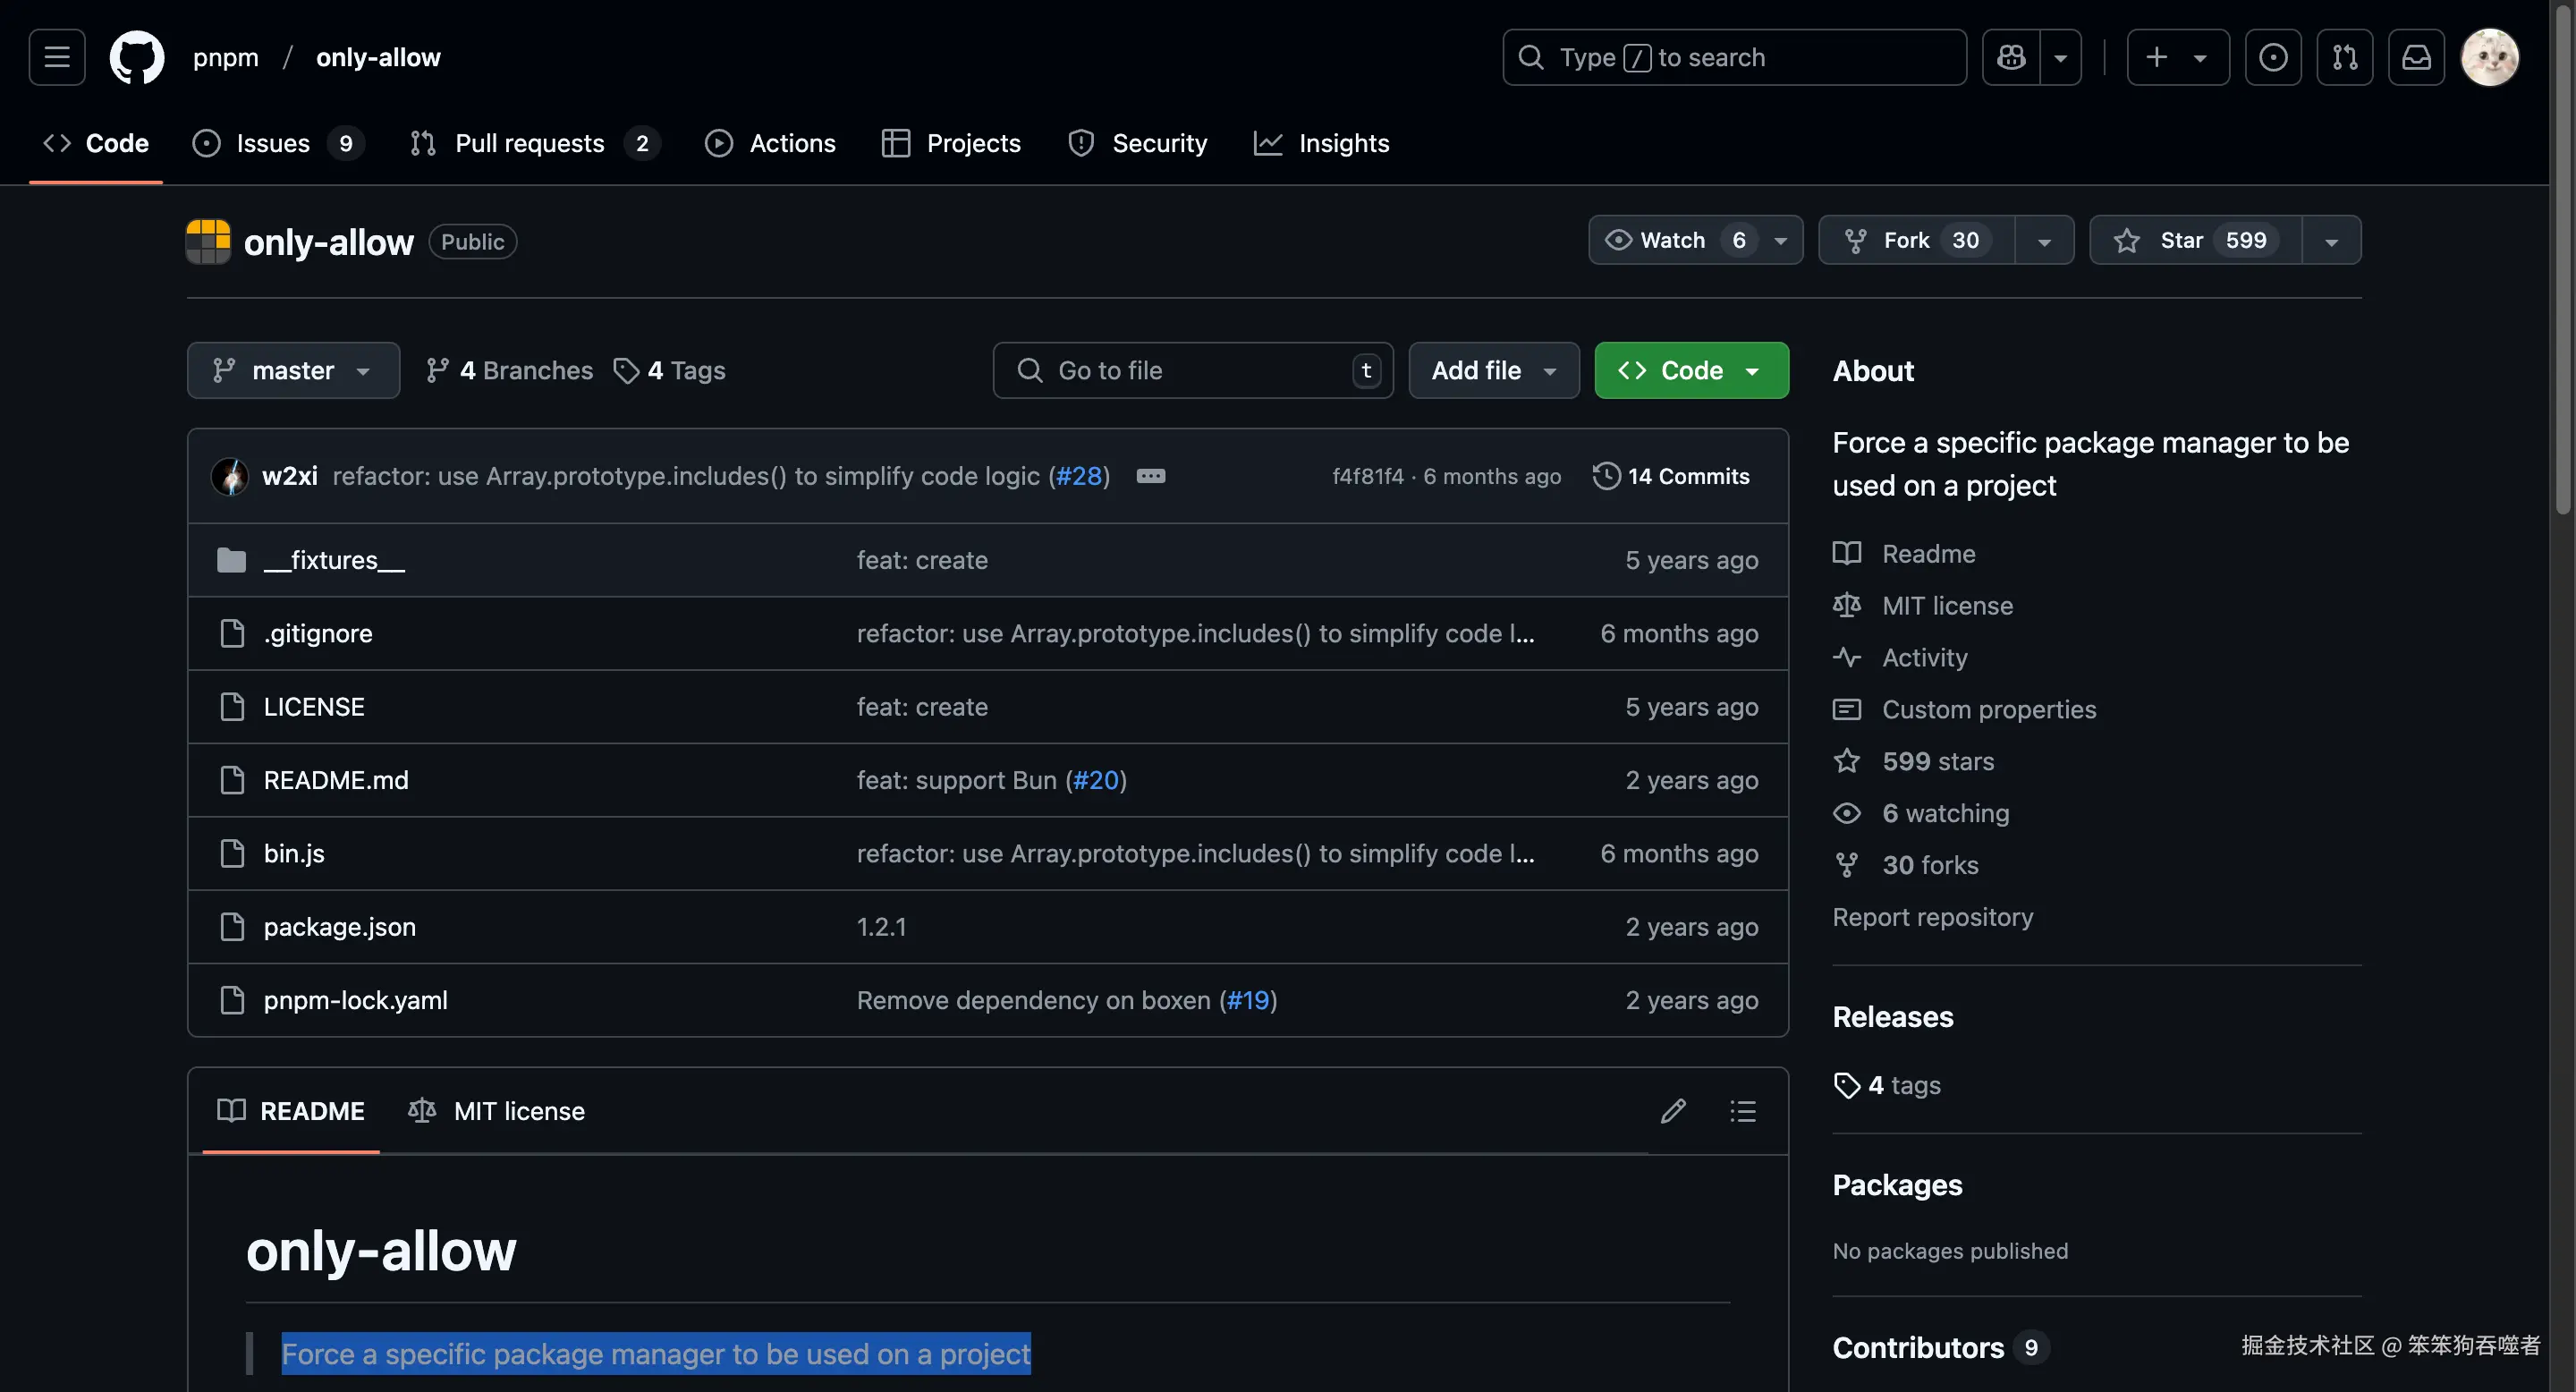The width and height of the screenshot is (2576, 1392).
Task: Open the issues shortcut icon in header
Action: (x=2273, y=57)
